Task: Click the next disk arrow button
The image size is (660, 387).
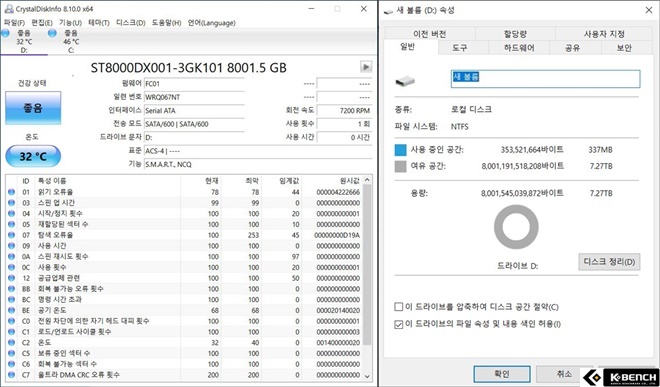Action: point(366,67)
